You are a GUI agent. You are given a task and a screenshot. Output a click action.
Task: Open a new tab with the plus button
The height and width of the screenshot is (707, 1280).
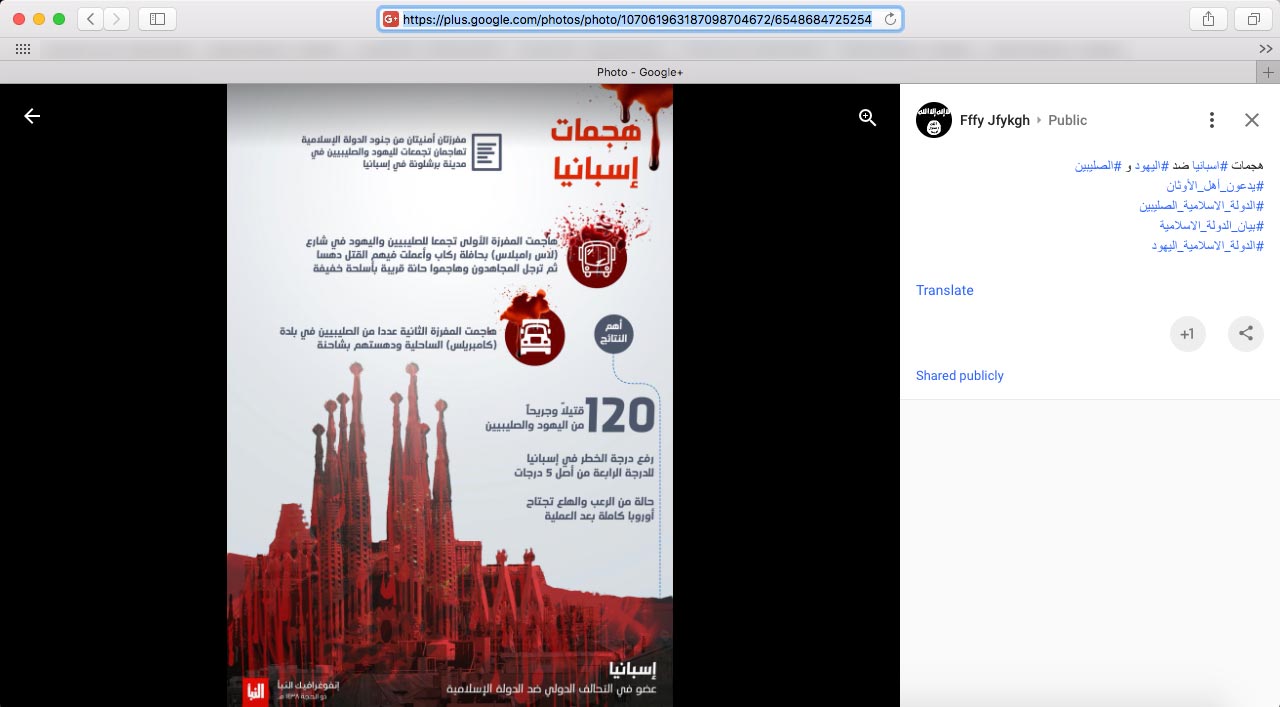[1268, 72]
